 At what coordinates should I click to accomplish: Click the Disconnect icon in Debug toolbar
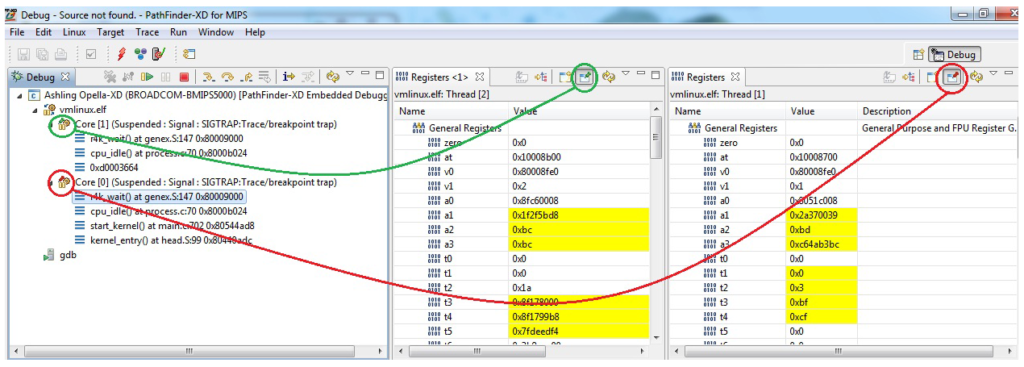[128, 76]
